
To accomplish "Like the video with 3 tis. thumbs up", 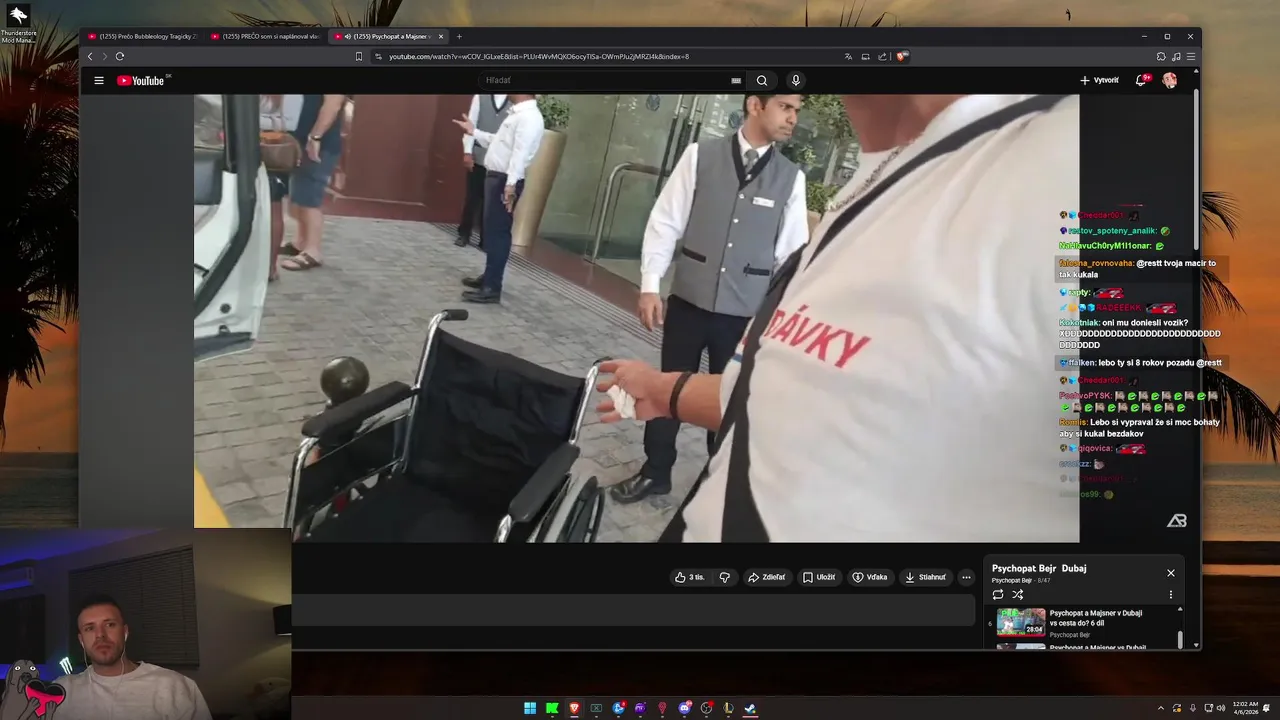I will click(689, 577).
